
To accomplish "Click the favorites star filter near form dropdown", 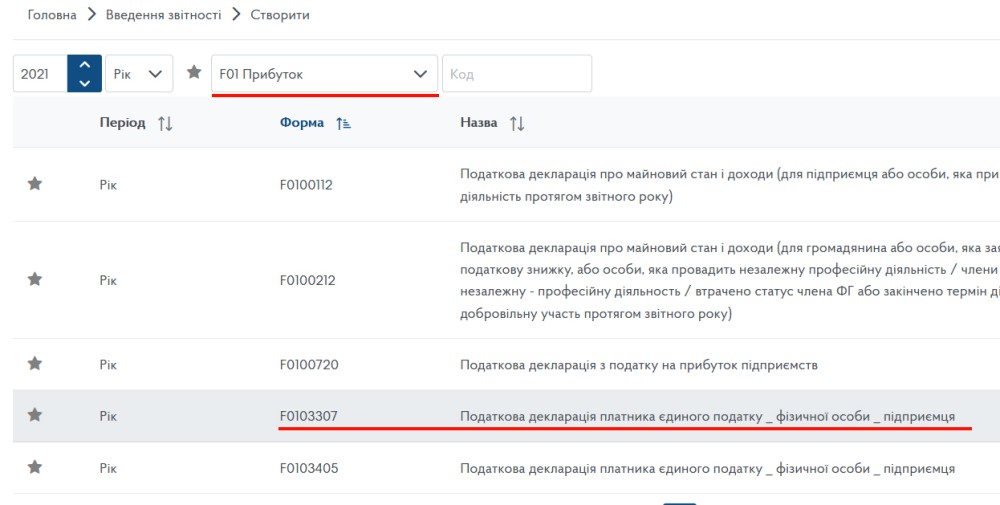I will (x=194, y=73).
